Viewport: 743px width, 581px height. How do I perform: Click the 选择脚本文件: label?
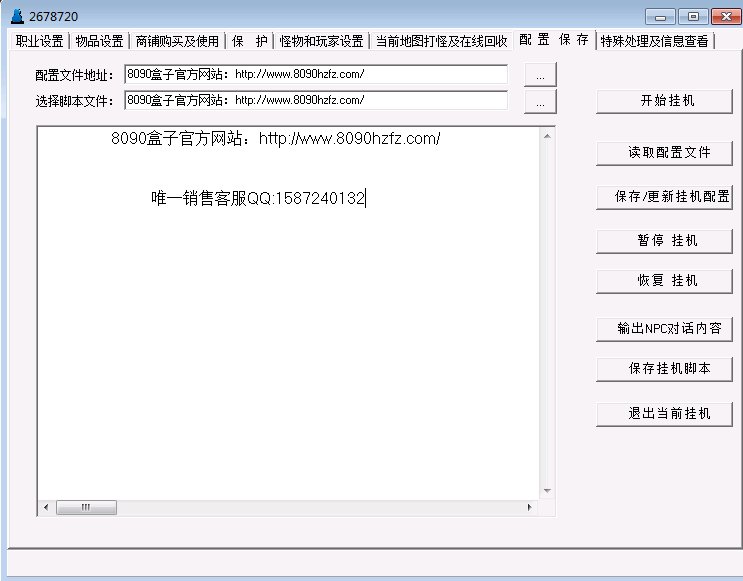tap(74, 101)
